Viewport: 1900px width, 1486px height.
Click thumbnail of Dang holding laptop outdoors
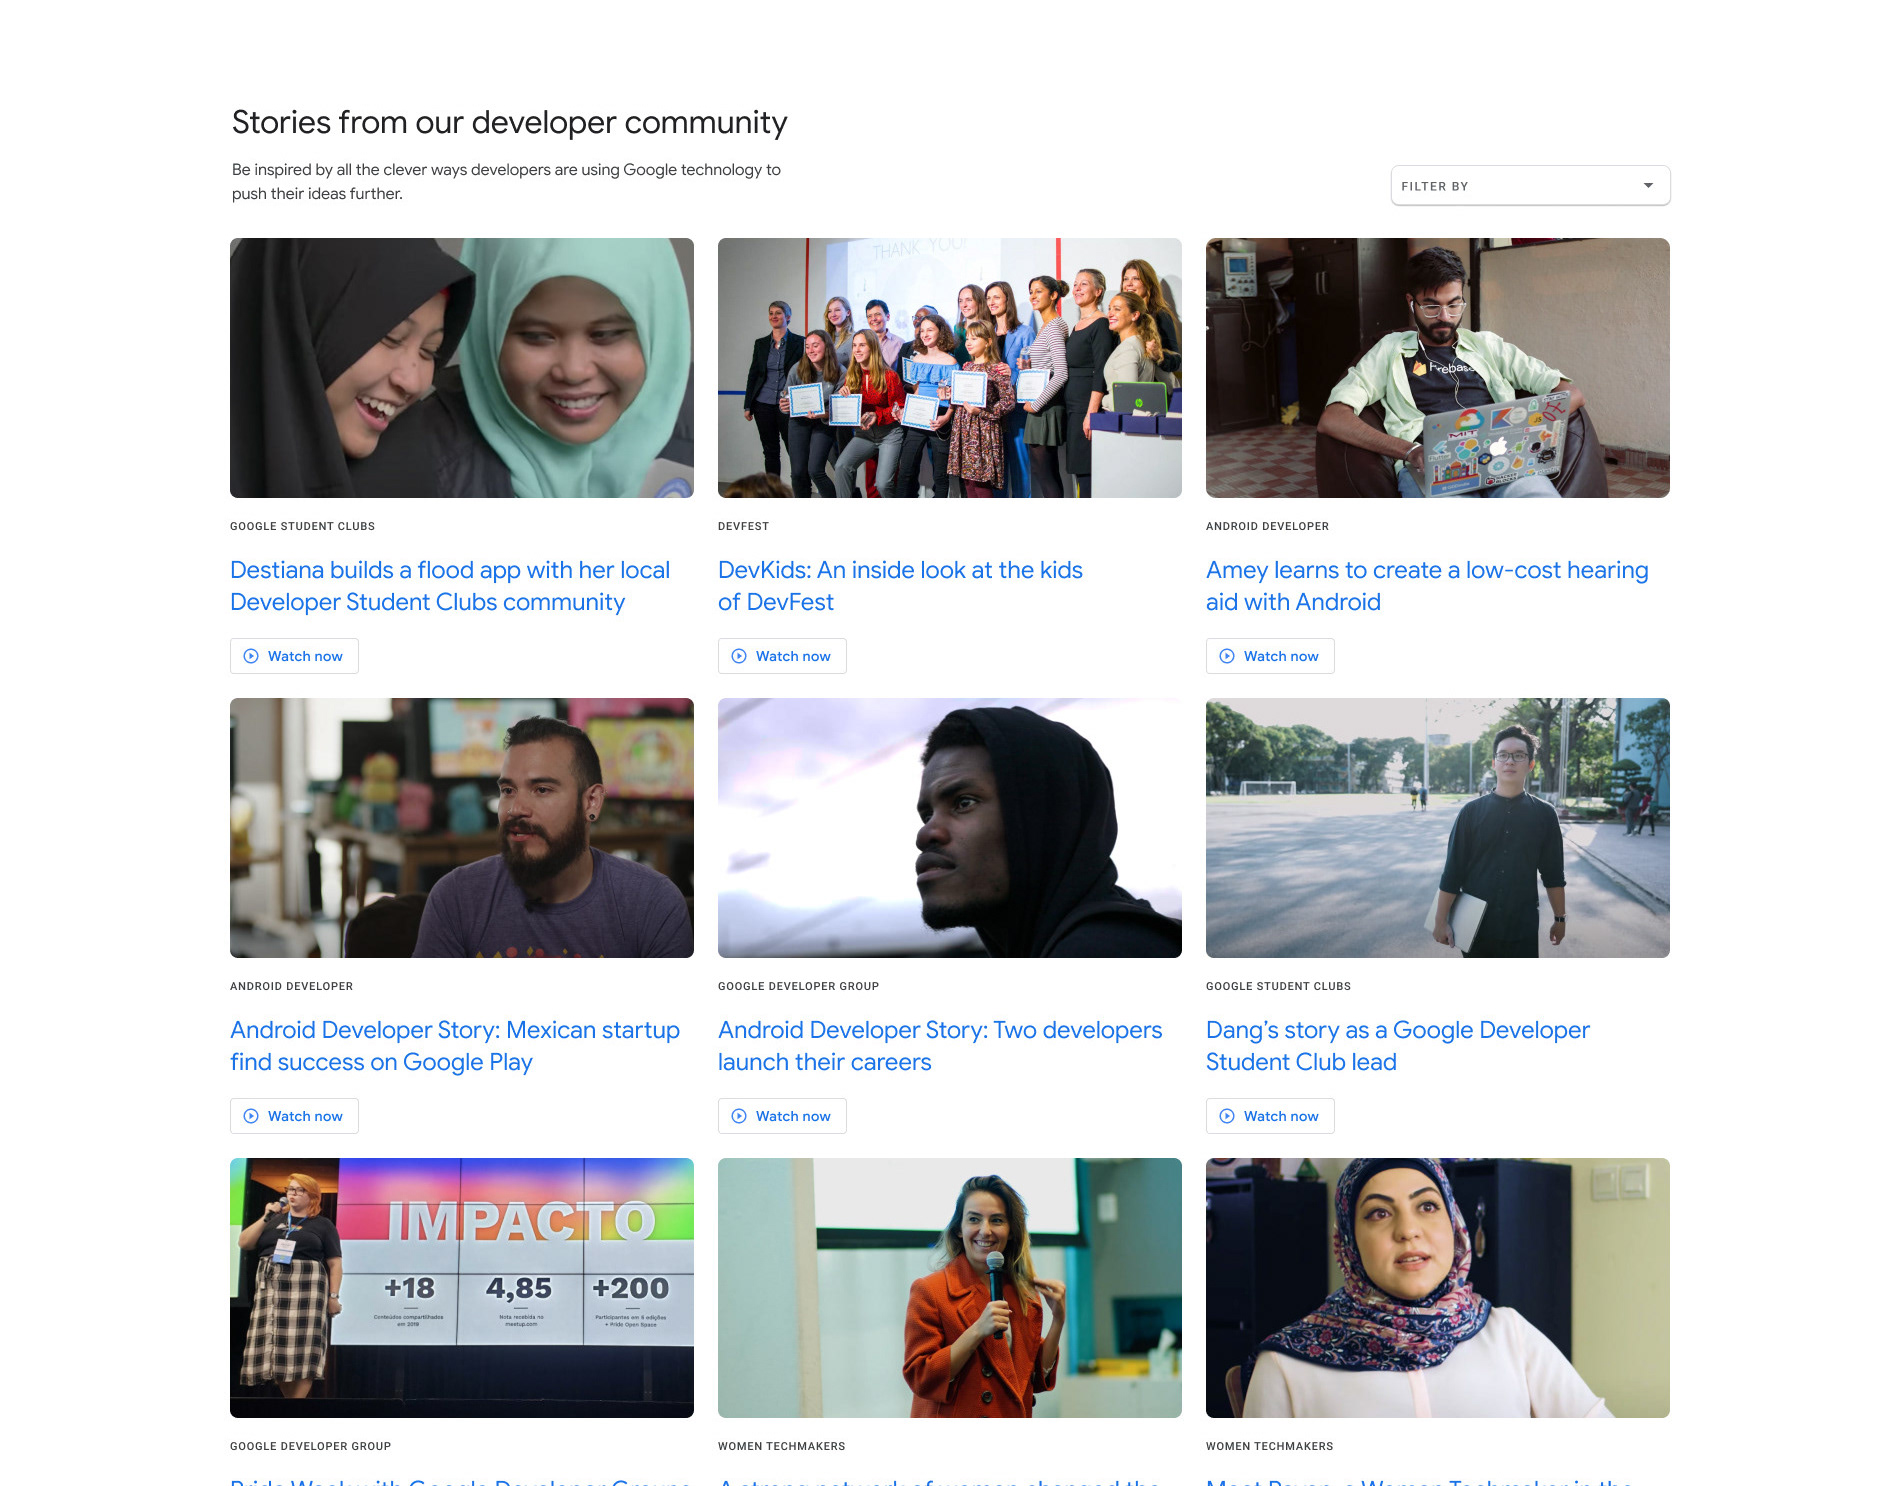pos(1438,828)
